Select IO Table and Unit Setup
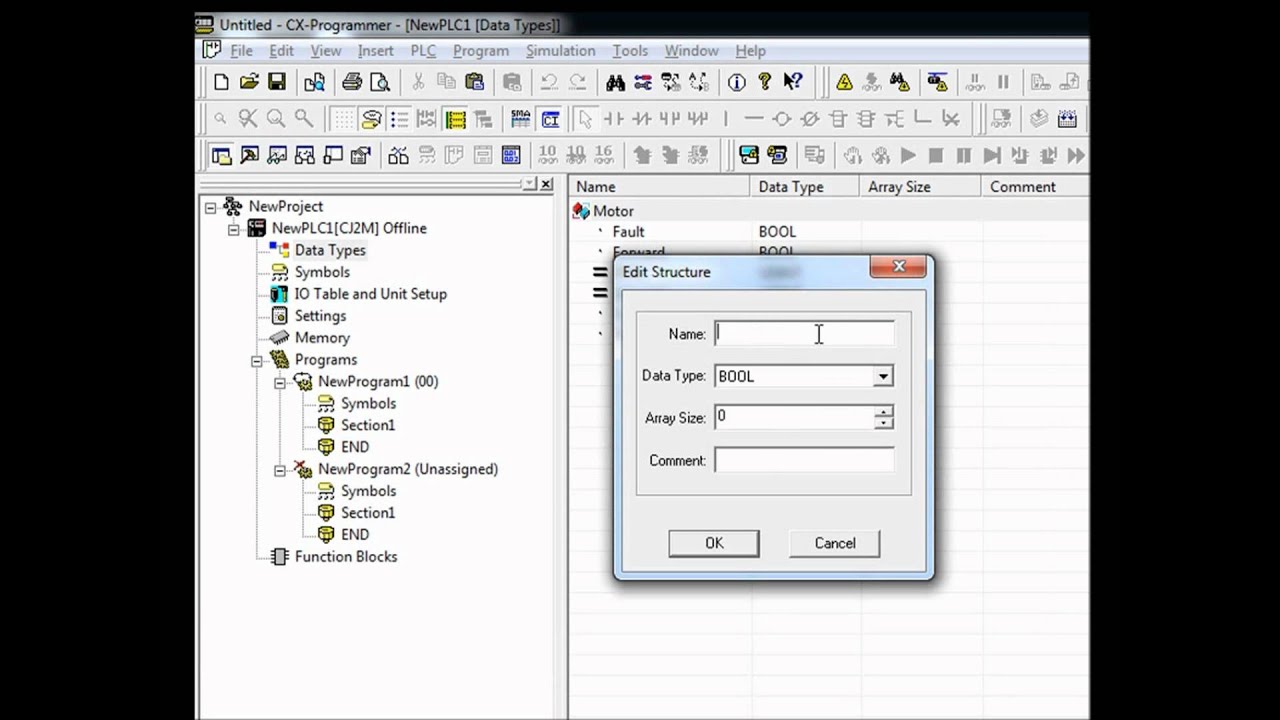 (x=370, y=294)
